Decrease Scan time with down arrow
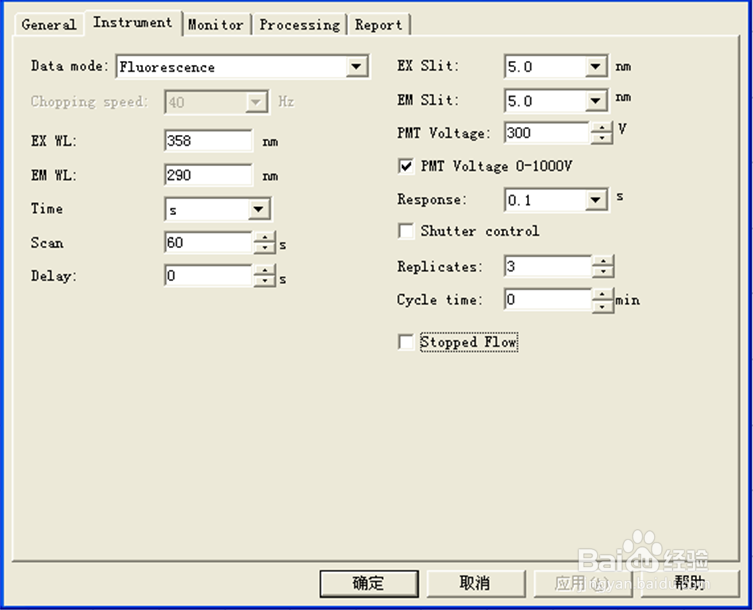Screen dimensions: 753x610 pyautogui.click(x=265, y=248)
